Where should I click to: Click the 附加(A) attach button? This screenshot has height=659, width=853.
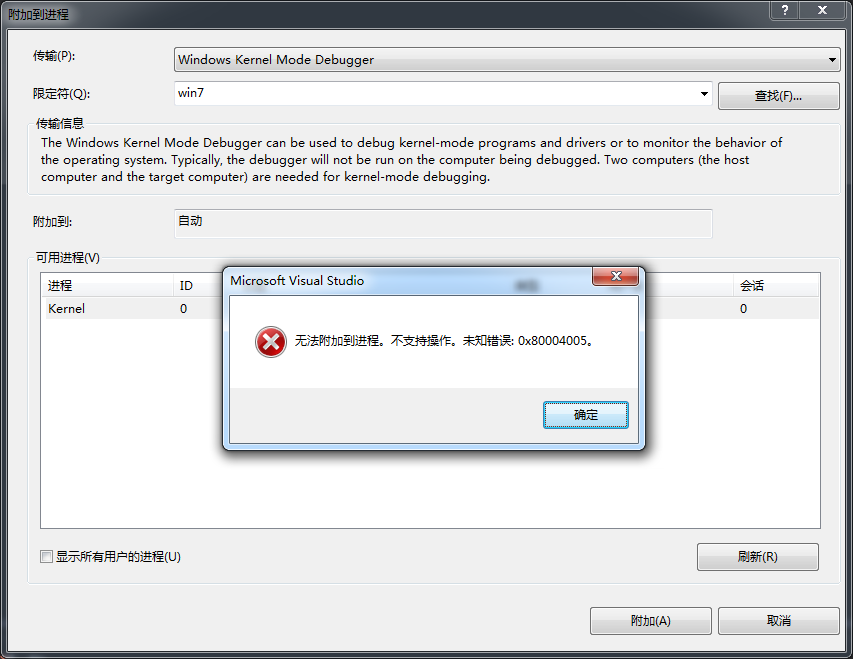tap(651, 620)
